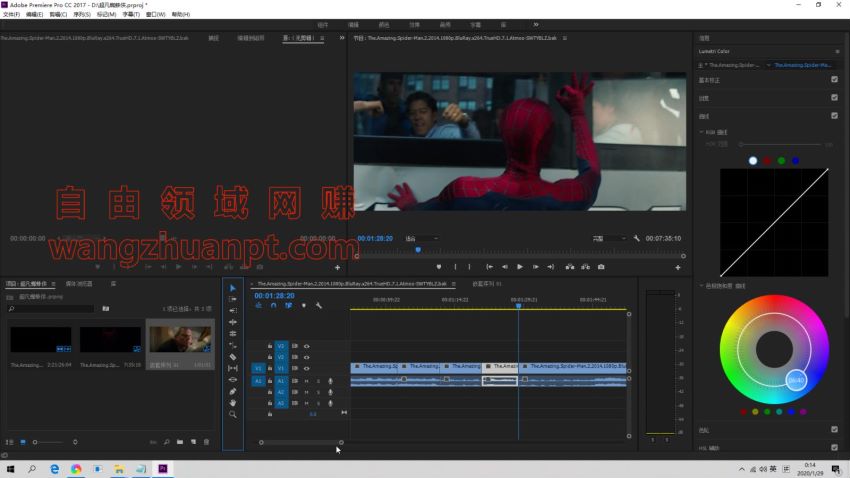The height and width of the screenshot is (478, 850).
Task: Toggle lock on A1 track
Action: pos(270,381)
